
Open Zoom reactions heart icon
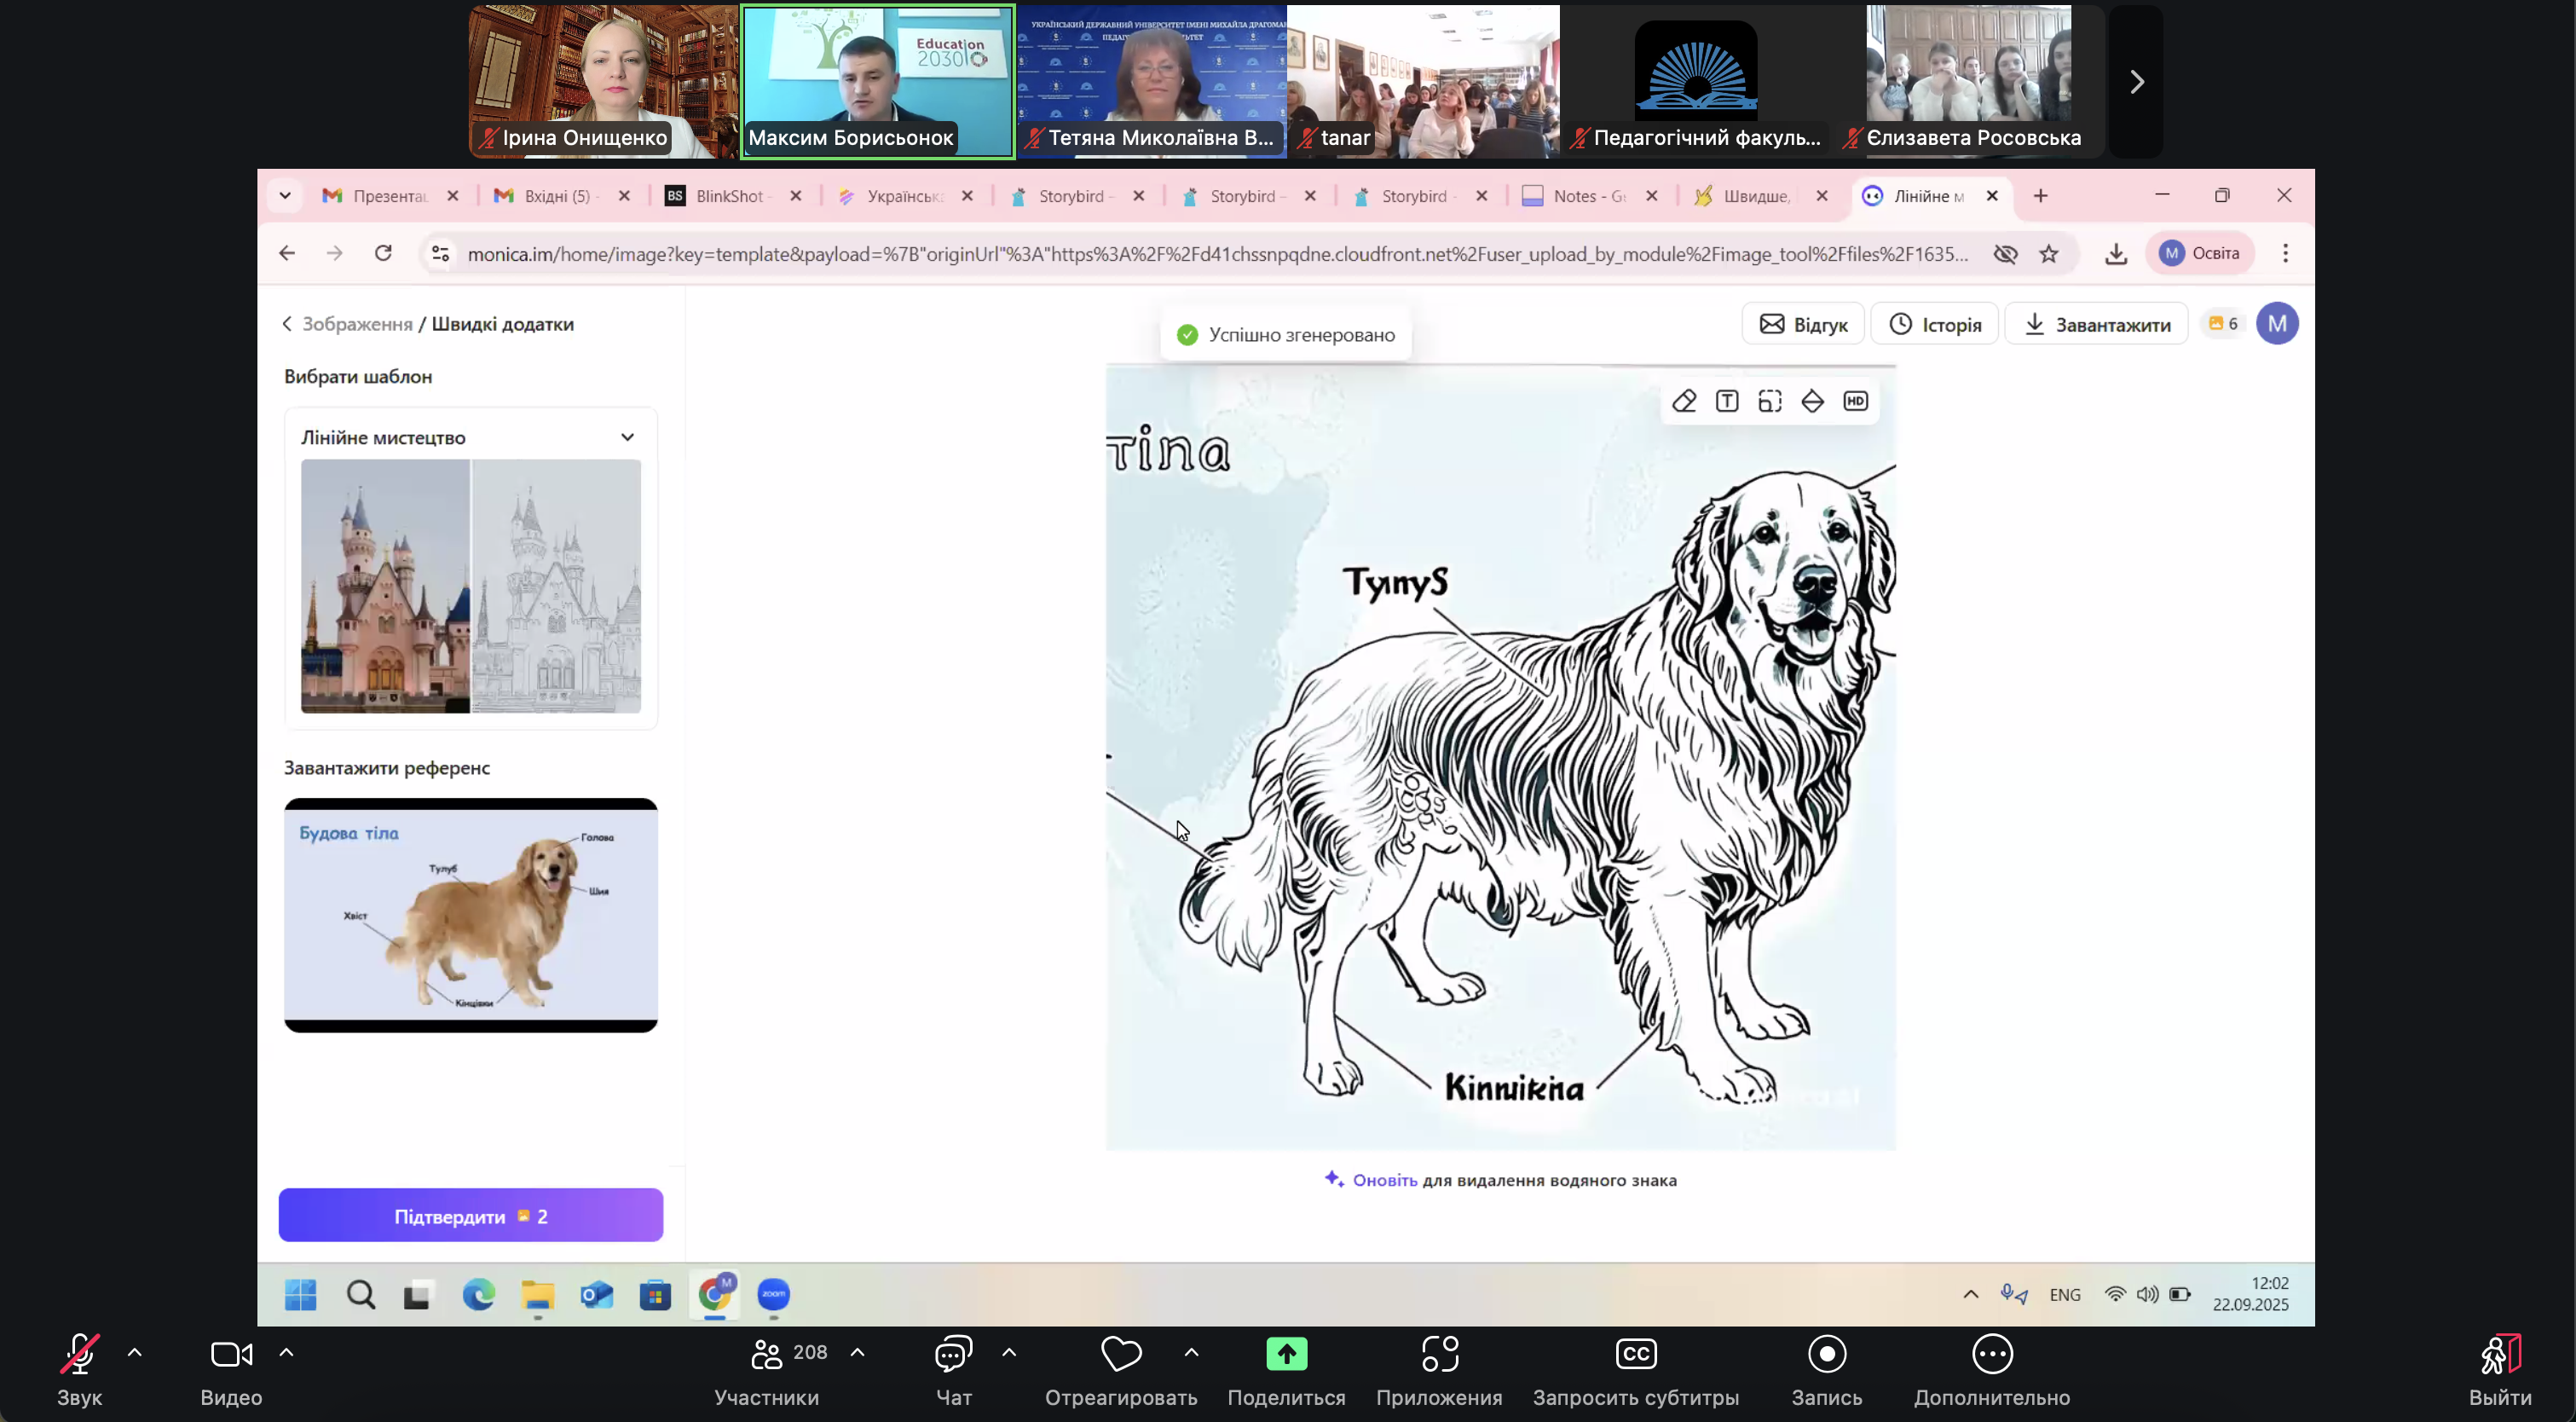tap(1121, 1354)
